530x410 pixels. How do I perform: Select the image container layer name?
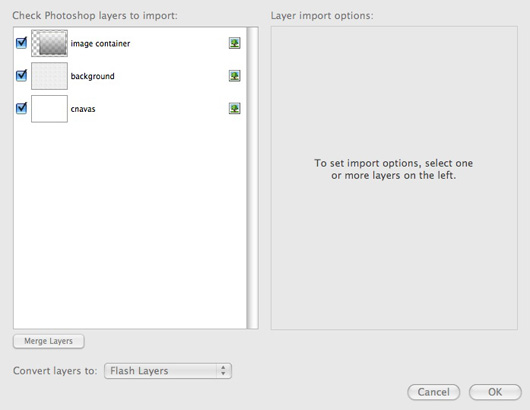tap(100, 44)
